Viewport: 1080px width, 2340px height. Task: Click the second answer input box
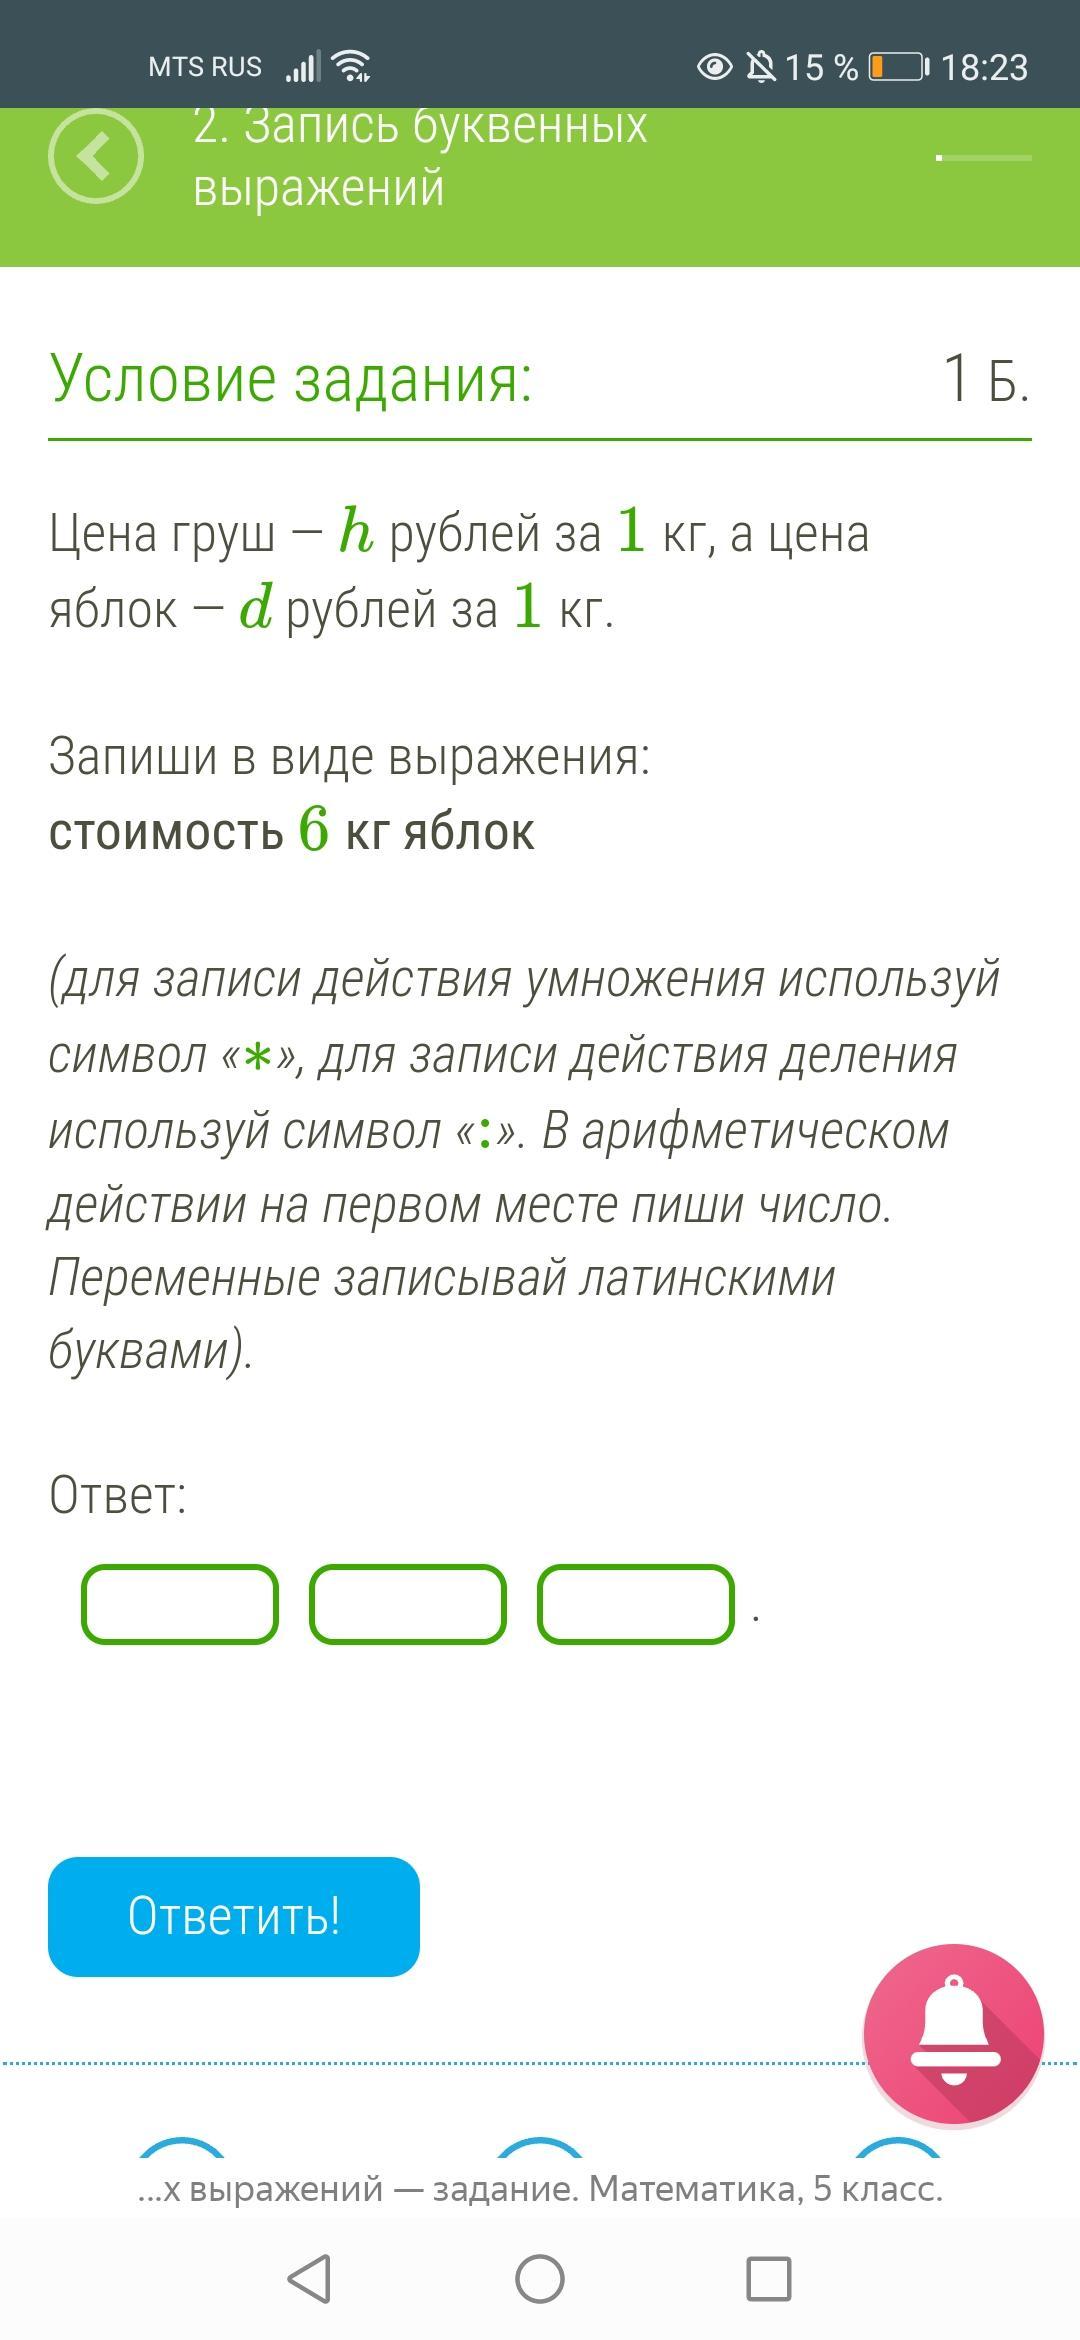(408, 1604)
